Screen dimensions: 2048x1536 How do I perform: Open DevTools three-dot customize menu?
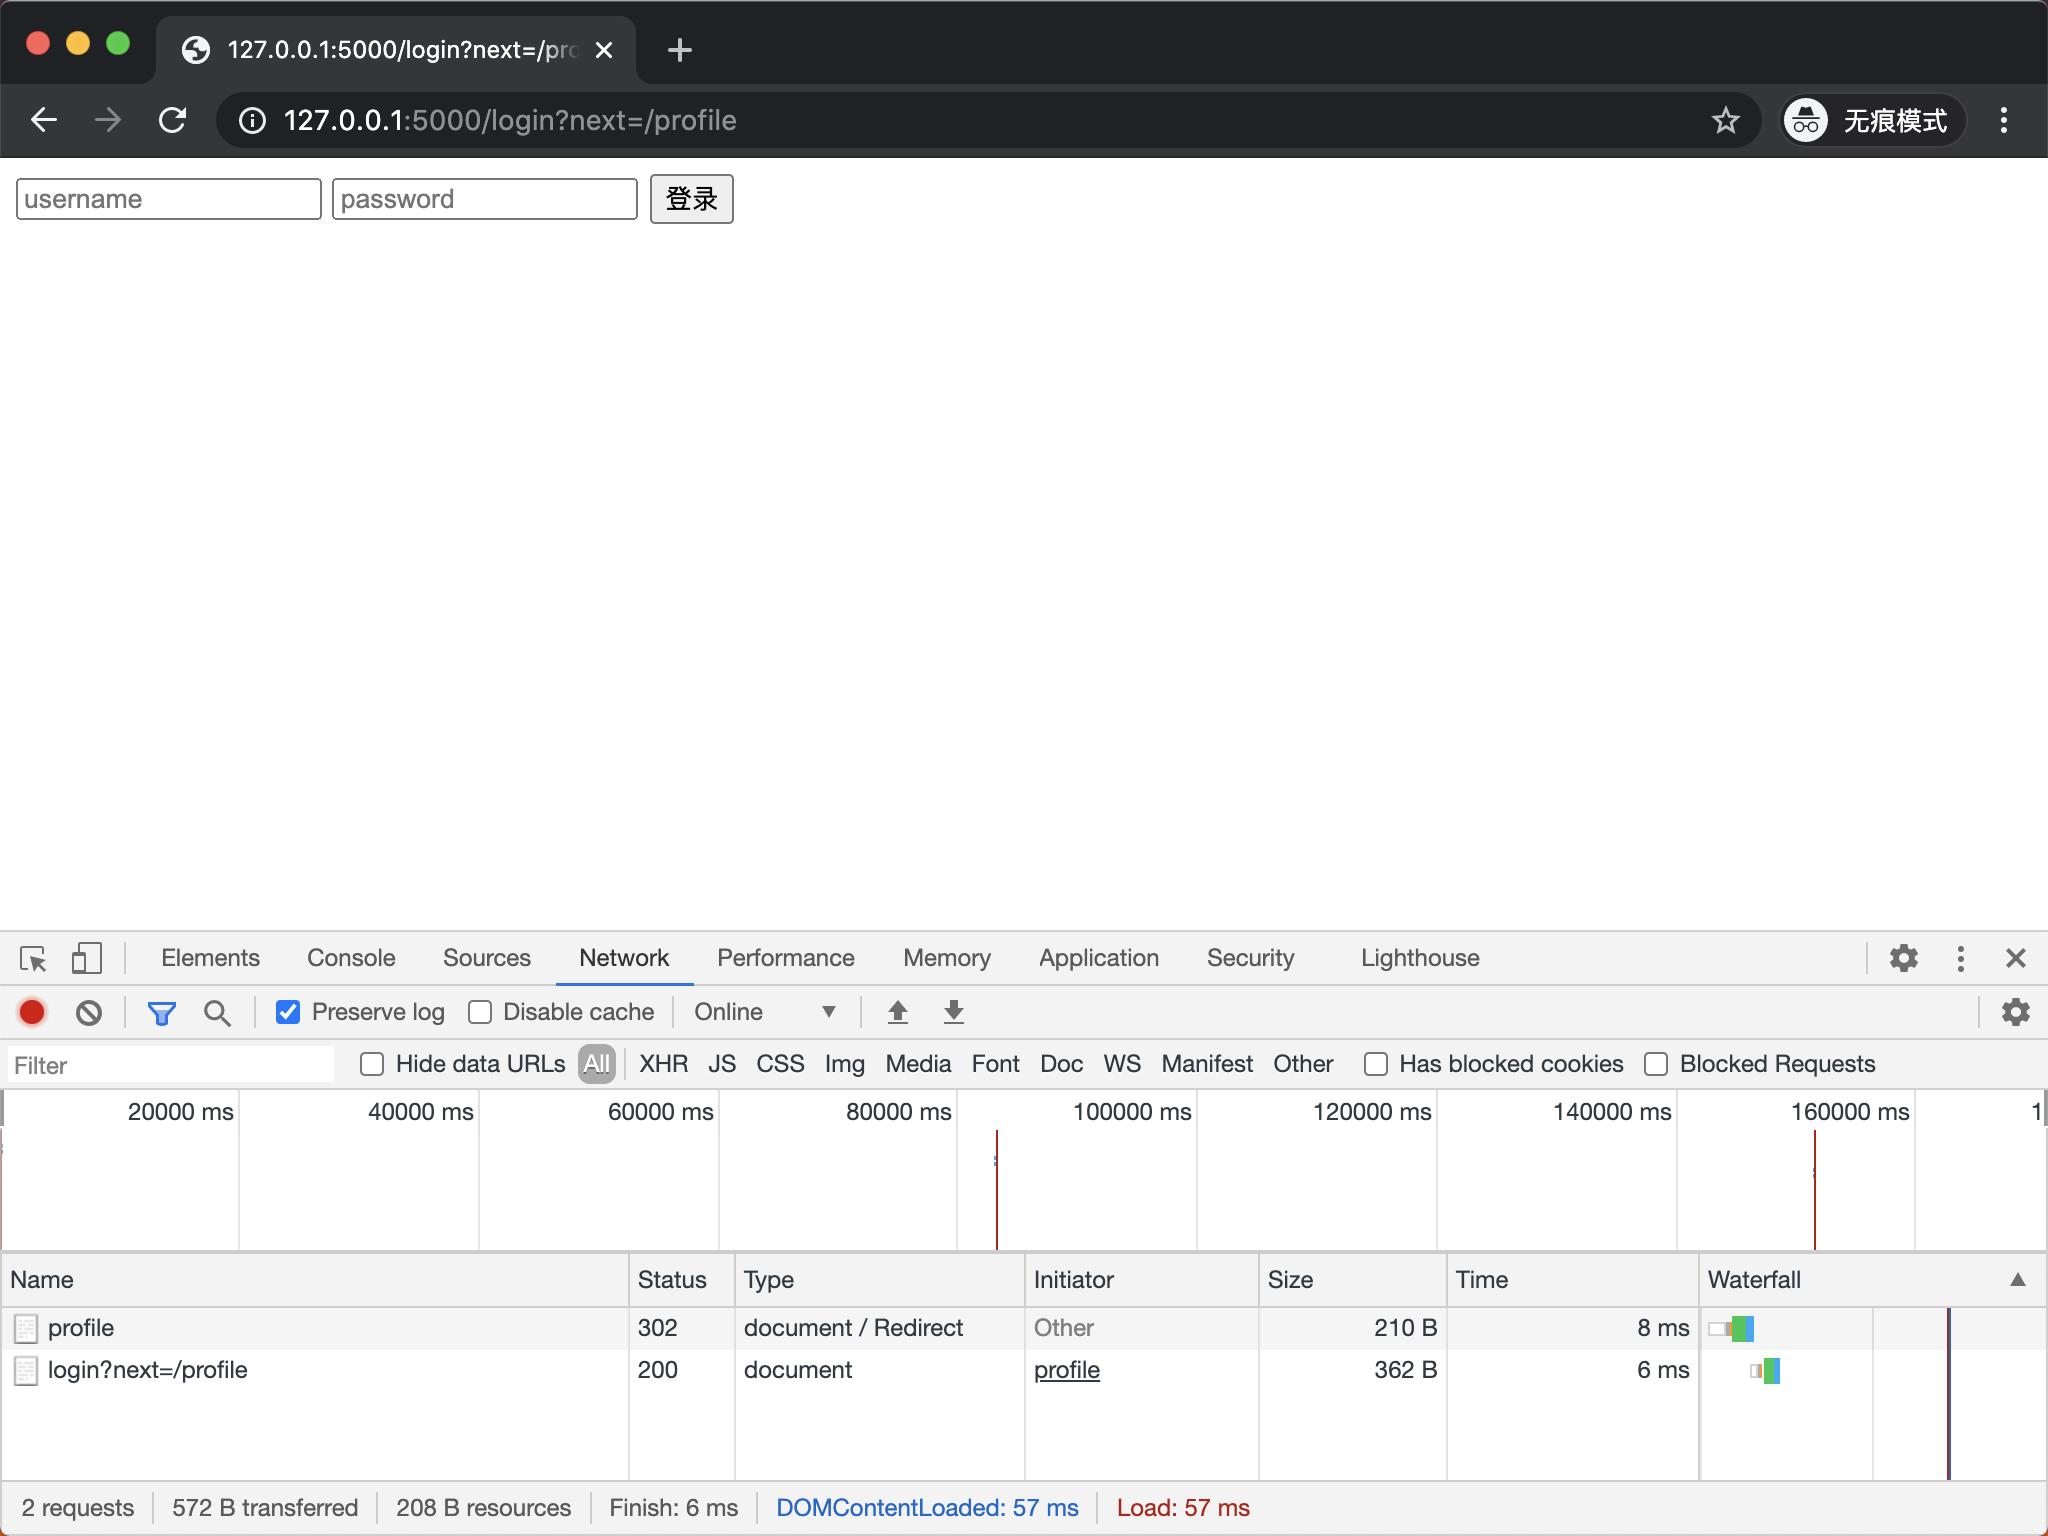(x=1960, y=958)
